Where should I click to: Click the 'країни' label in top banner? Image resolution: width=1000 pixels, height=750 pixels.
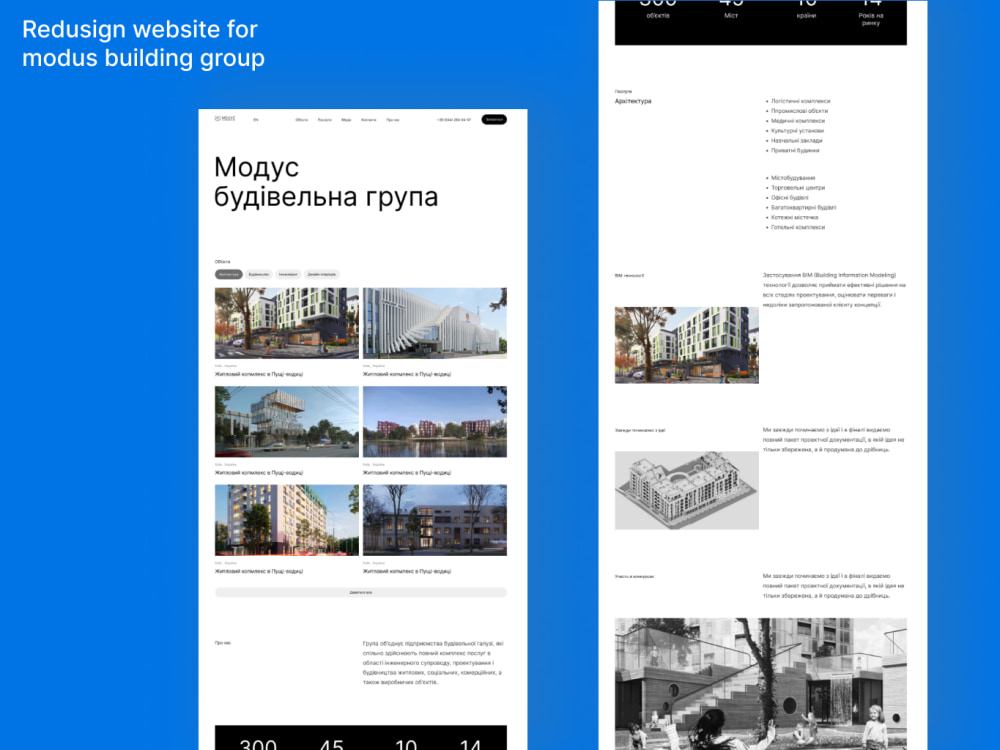click(806, 16)
